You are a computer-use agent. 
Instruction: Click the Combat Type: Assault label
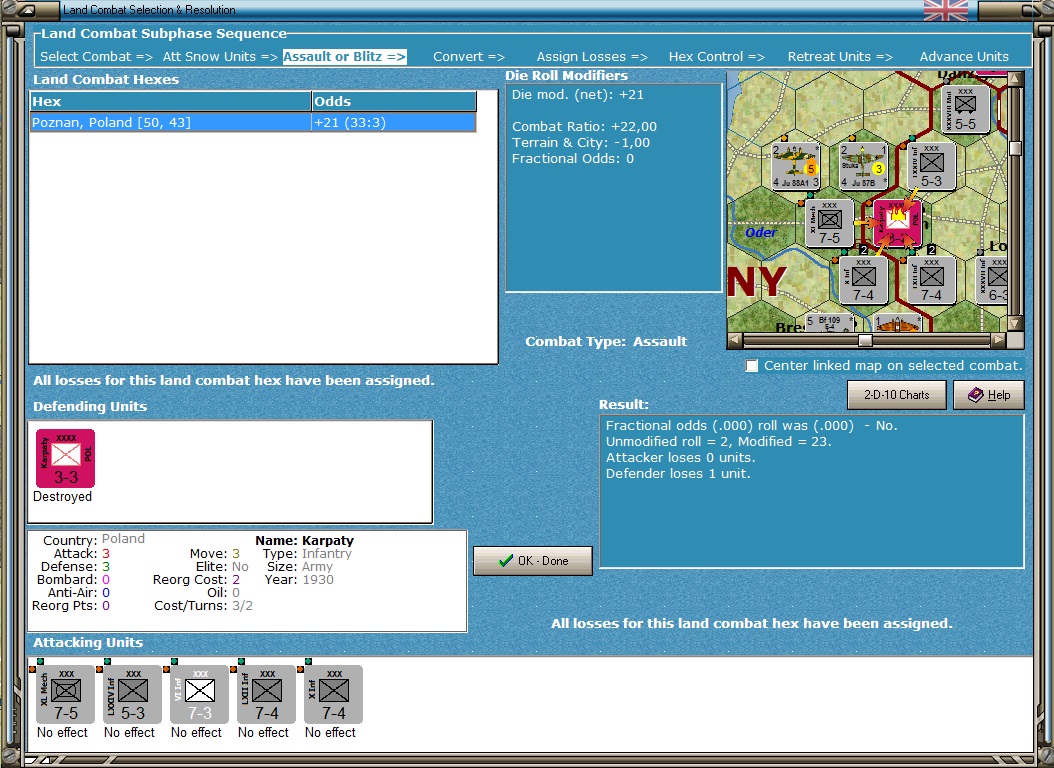[606, 341]
